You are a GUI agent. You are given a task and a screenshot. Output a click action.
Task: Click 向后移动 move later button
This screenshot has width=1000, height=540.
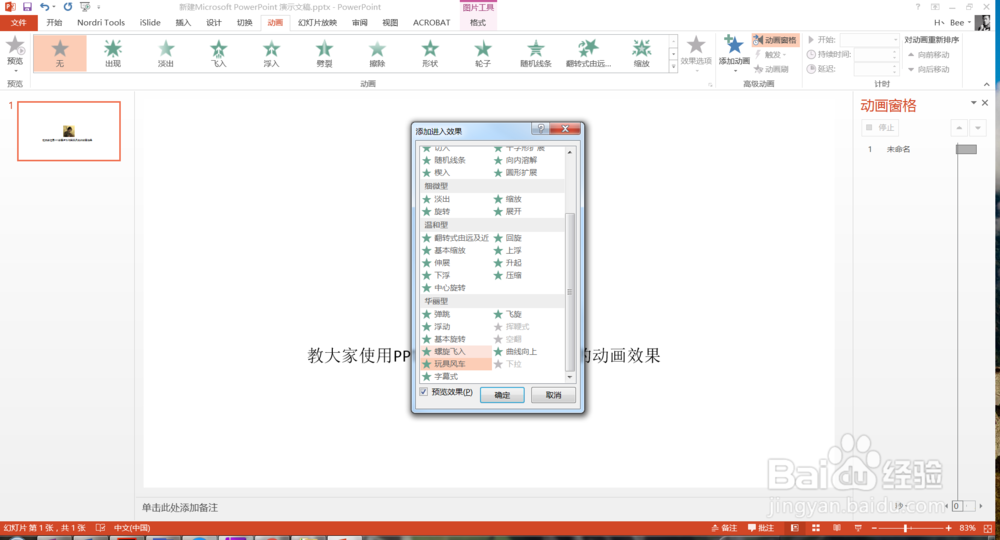coord(929,69)
